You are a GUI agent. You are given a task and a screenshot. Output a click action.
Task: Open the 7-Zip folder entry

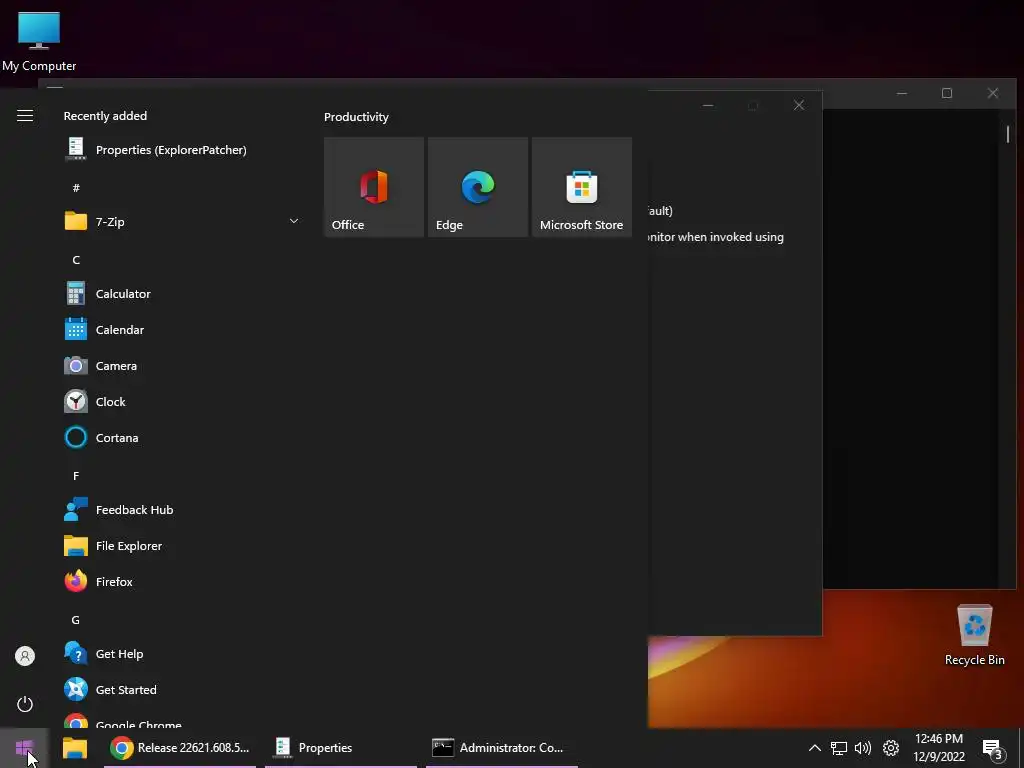click(x=181, y=221)
